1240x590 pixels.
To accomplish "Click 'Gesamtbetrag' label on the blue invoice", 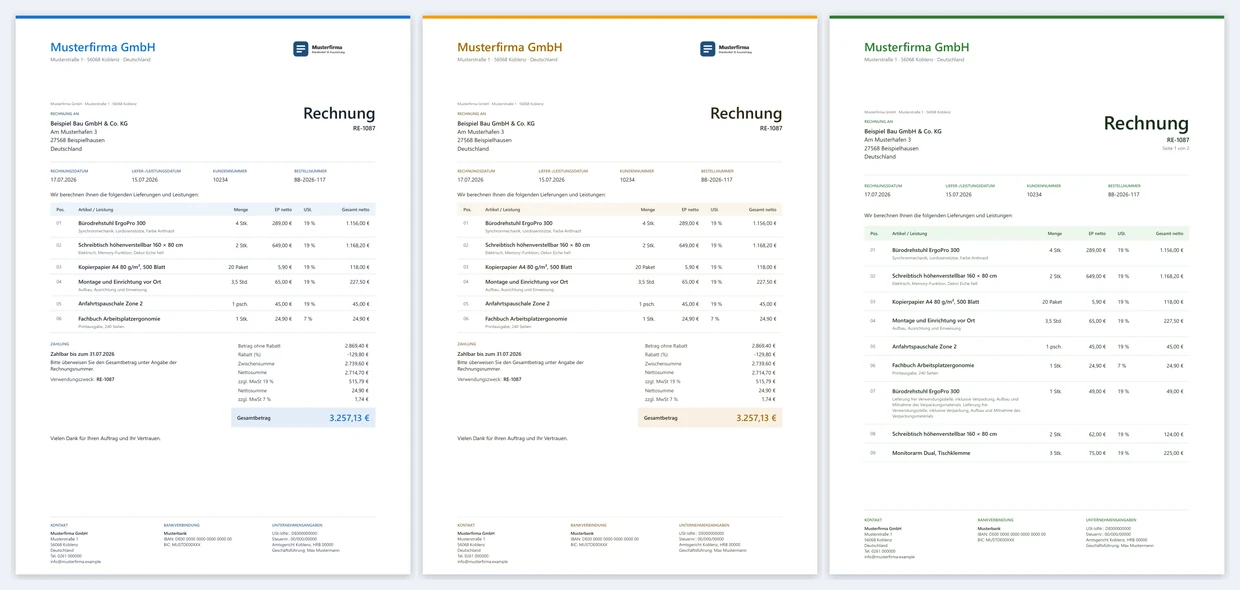I will [x=254, y=419].
